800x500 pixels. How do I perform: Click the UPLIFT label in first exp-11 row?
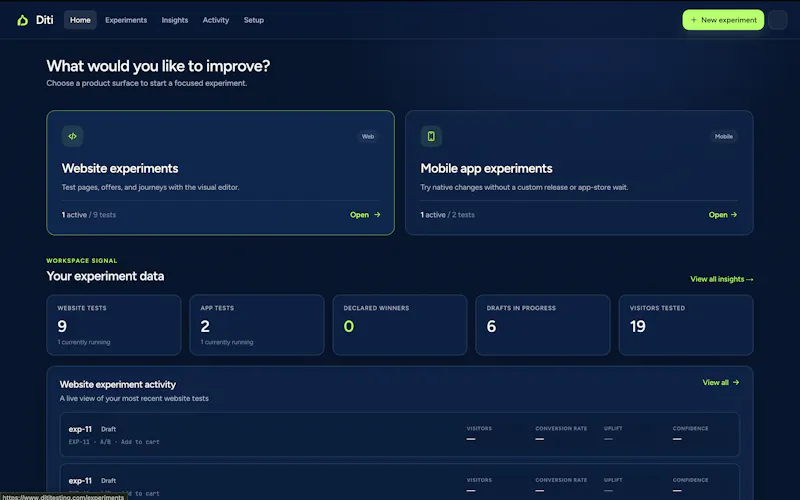pos(613,429)
